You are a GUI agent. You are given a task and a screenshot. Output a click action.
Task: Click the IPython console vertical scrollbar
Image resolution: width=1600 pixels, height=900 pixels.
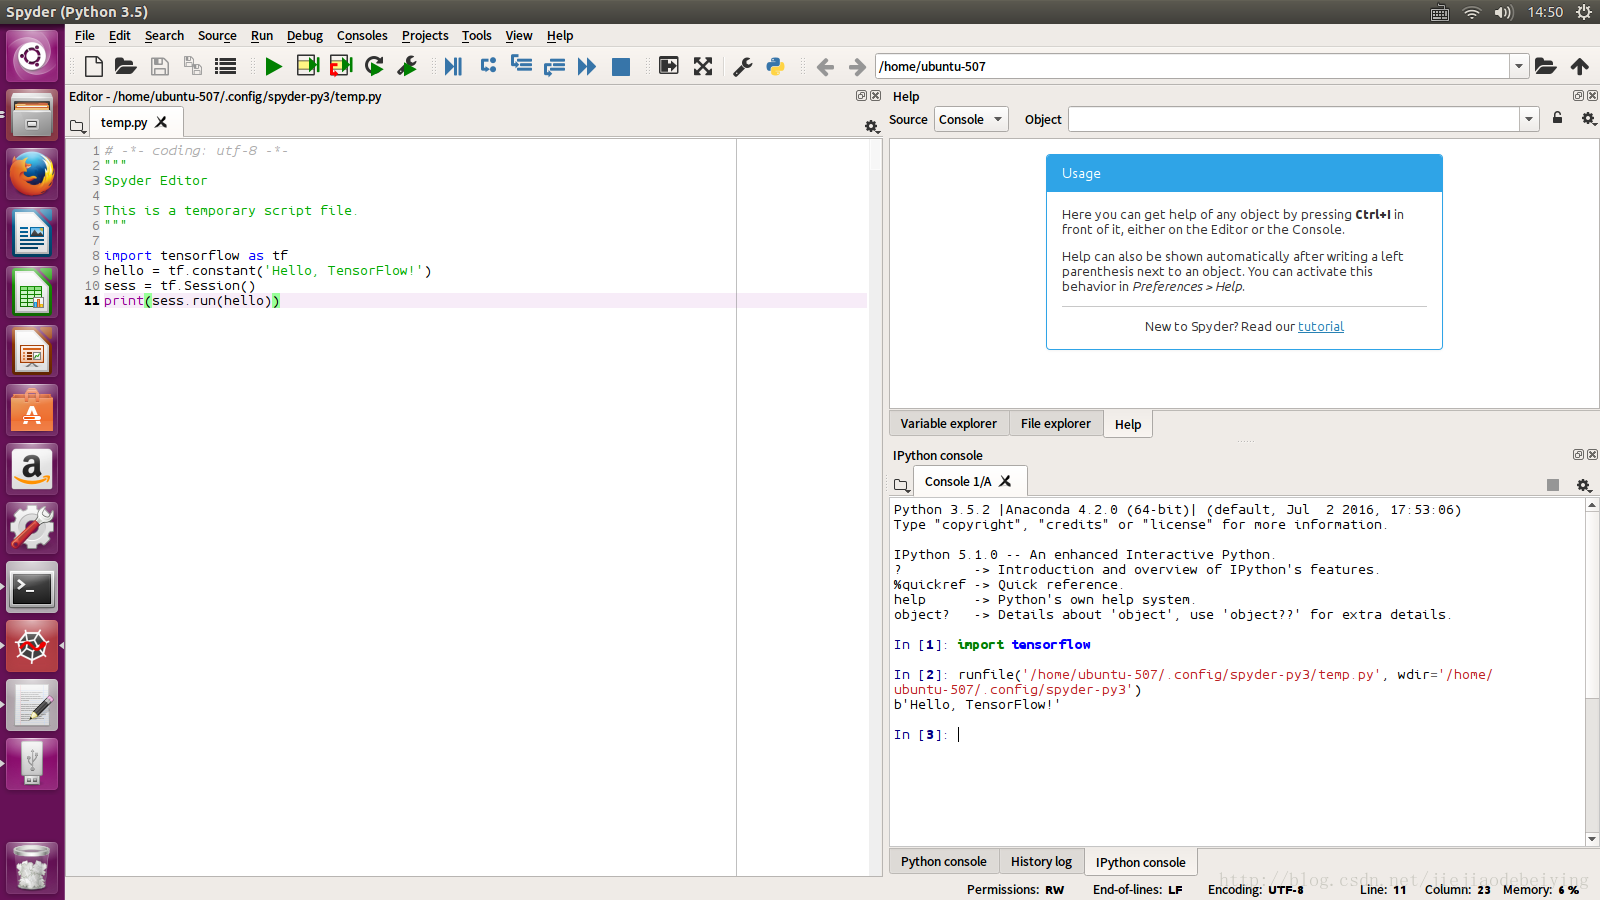coord(1592,672)
